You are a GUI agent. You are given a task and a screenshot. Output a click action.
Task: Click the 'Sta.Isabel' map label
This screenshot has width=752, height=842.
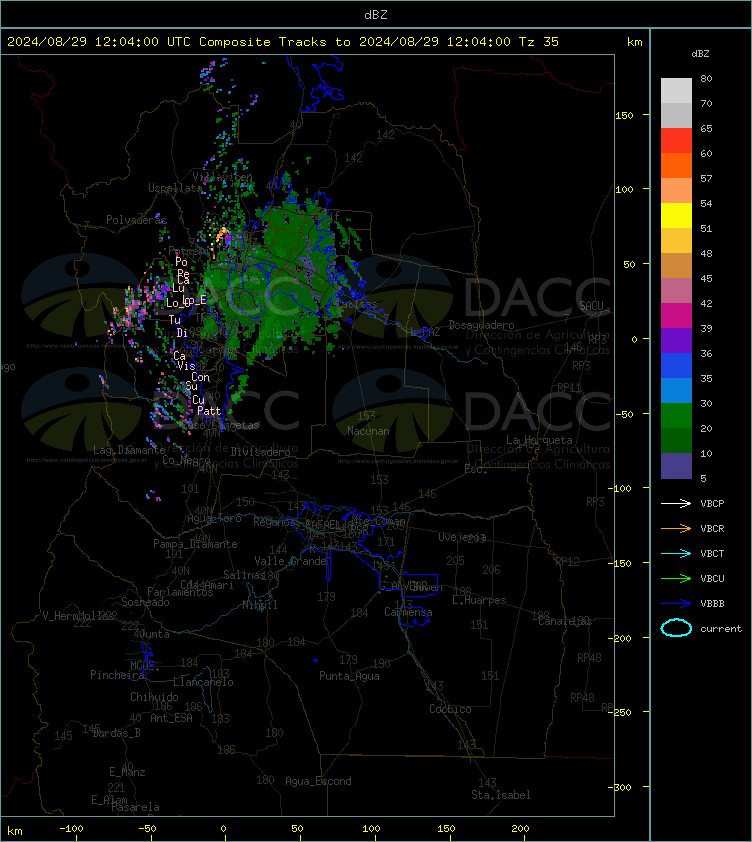(x=501, y=795)
